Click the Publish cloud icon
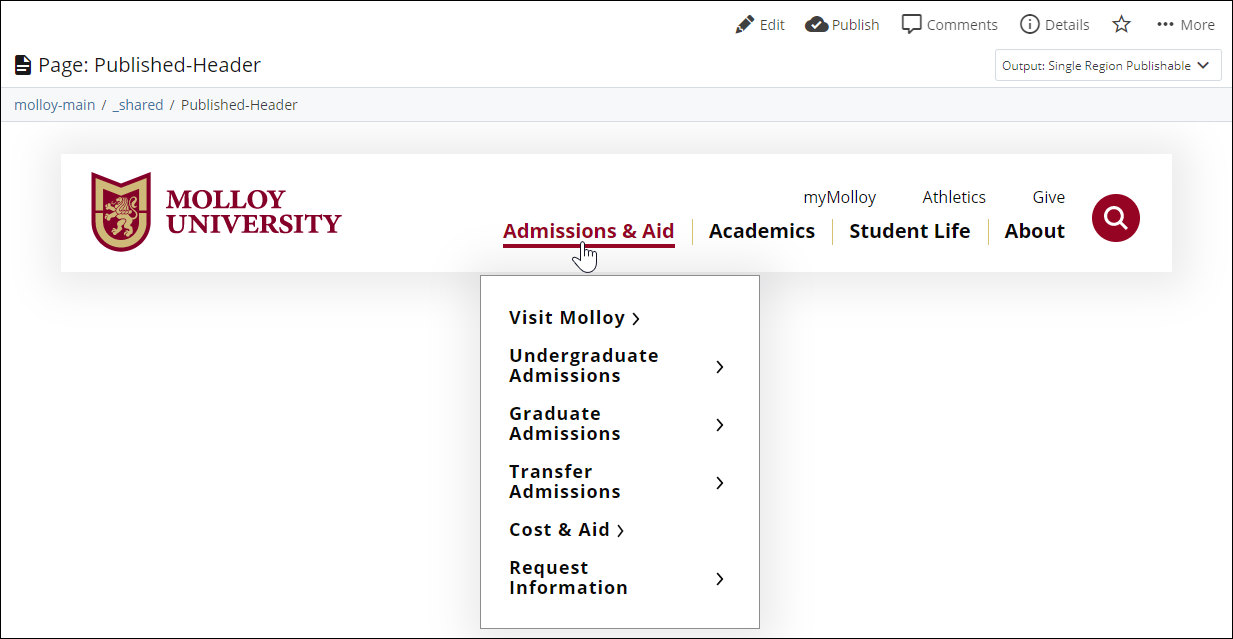1233x639 pixels. 815,24
